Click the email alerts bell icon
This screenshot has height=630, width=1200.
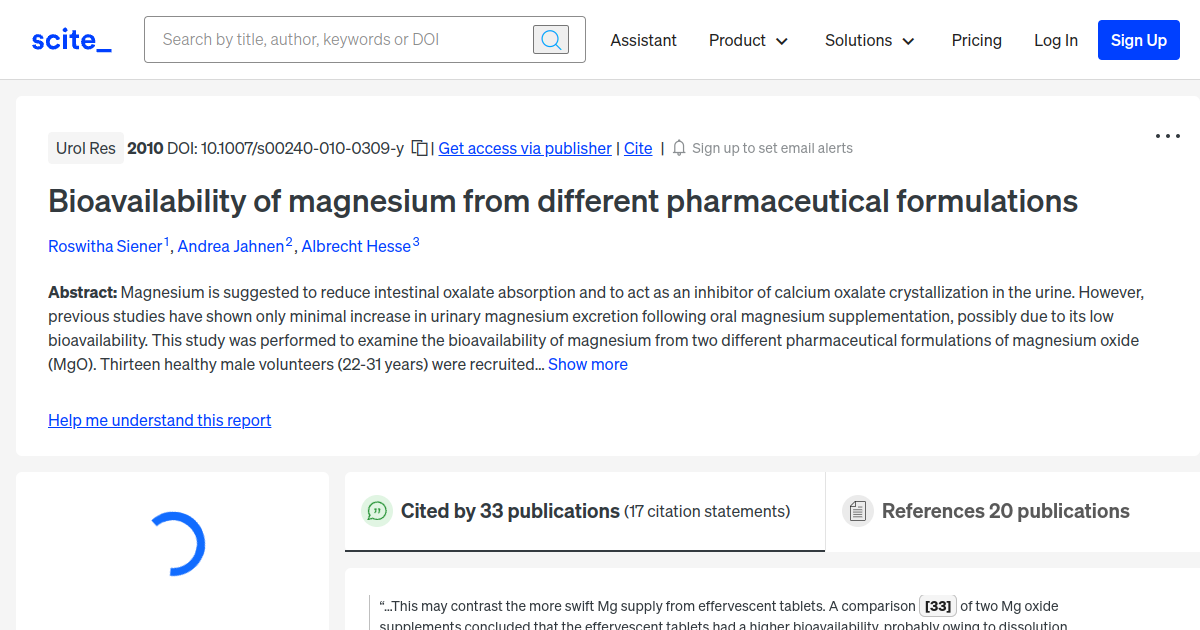679,148
